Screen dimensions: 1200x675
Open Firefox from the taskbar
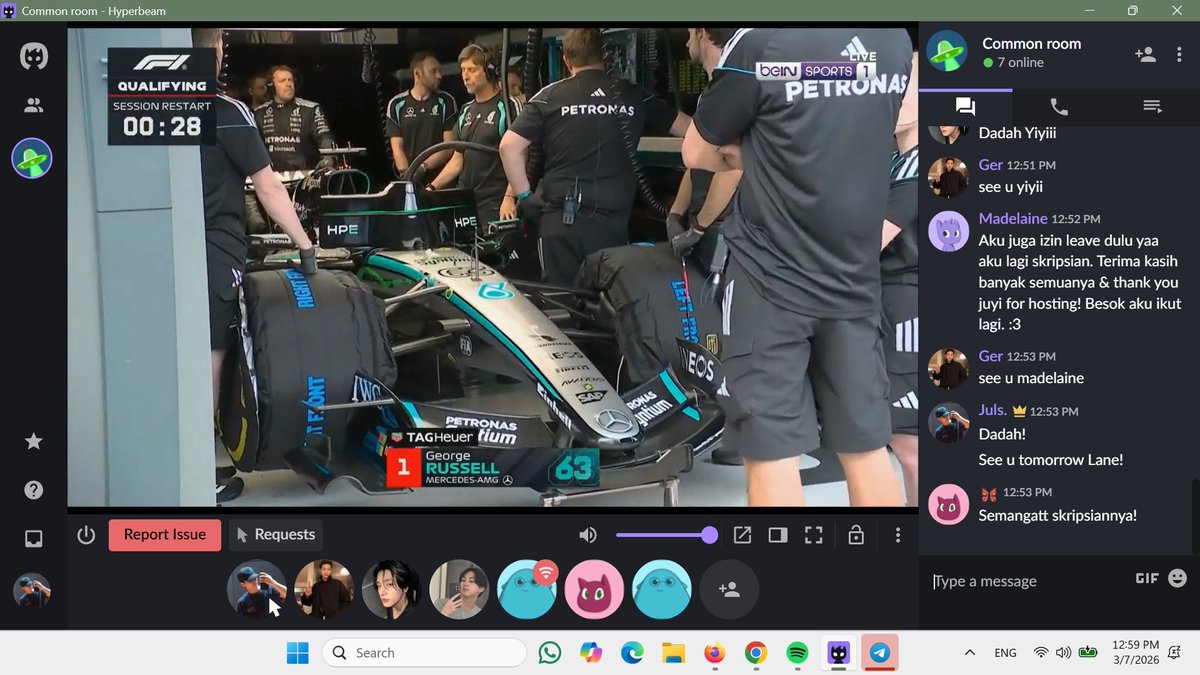click(x=714, y=653)
